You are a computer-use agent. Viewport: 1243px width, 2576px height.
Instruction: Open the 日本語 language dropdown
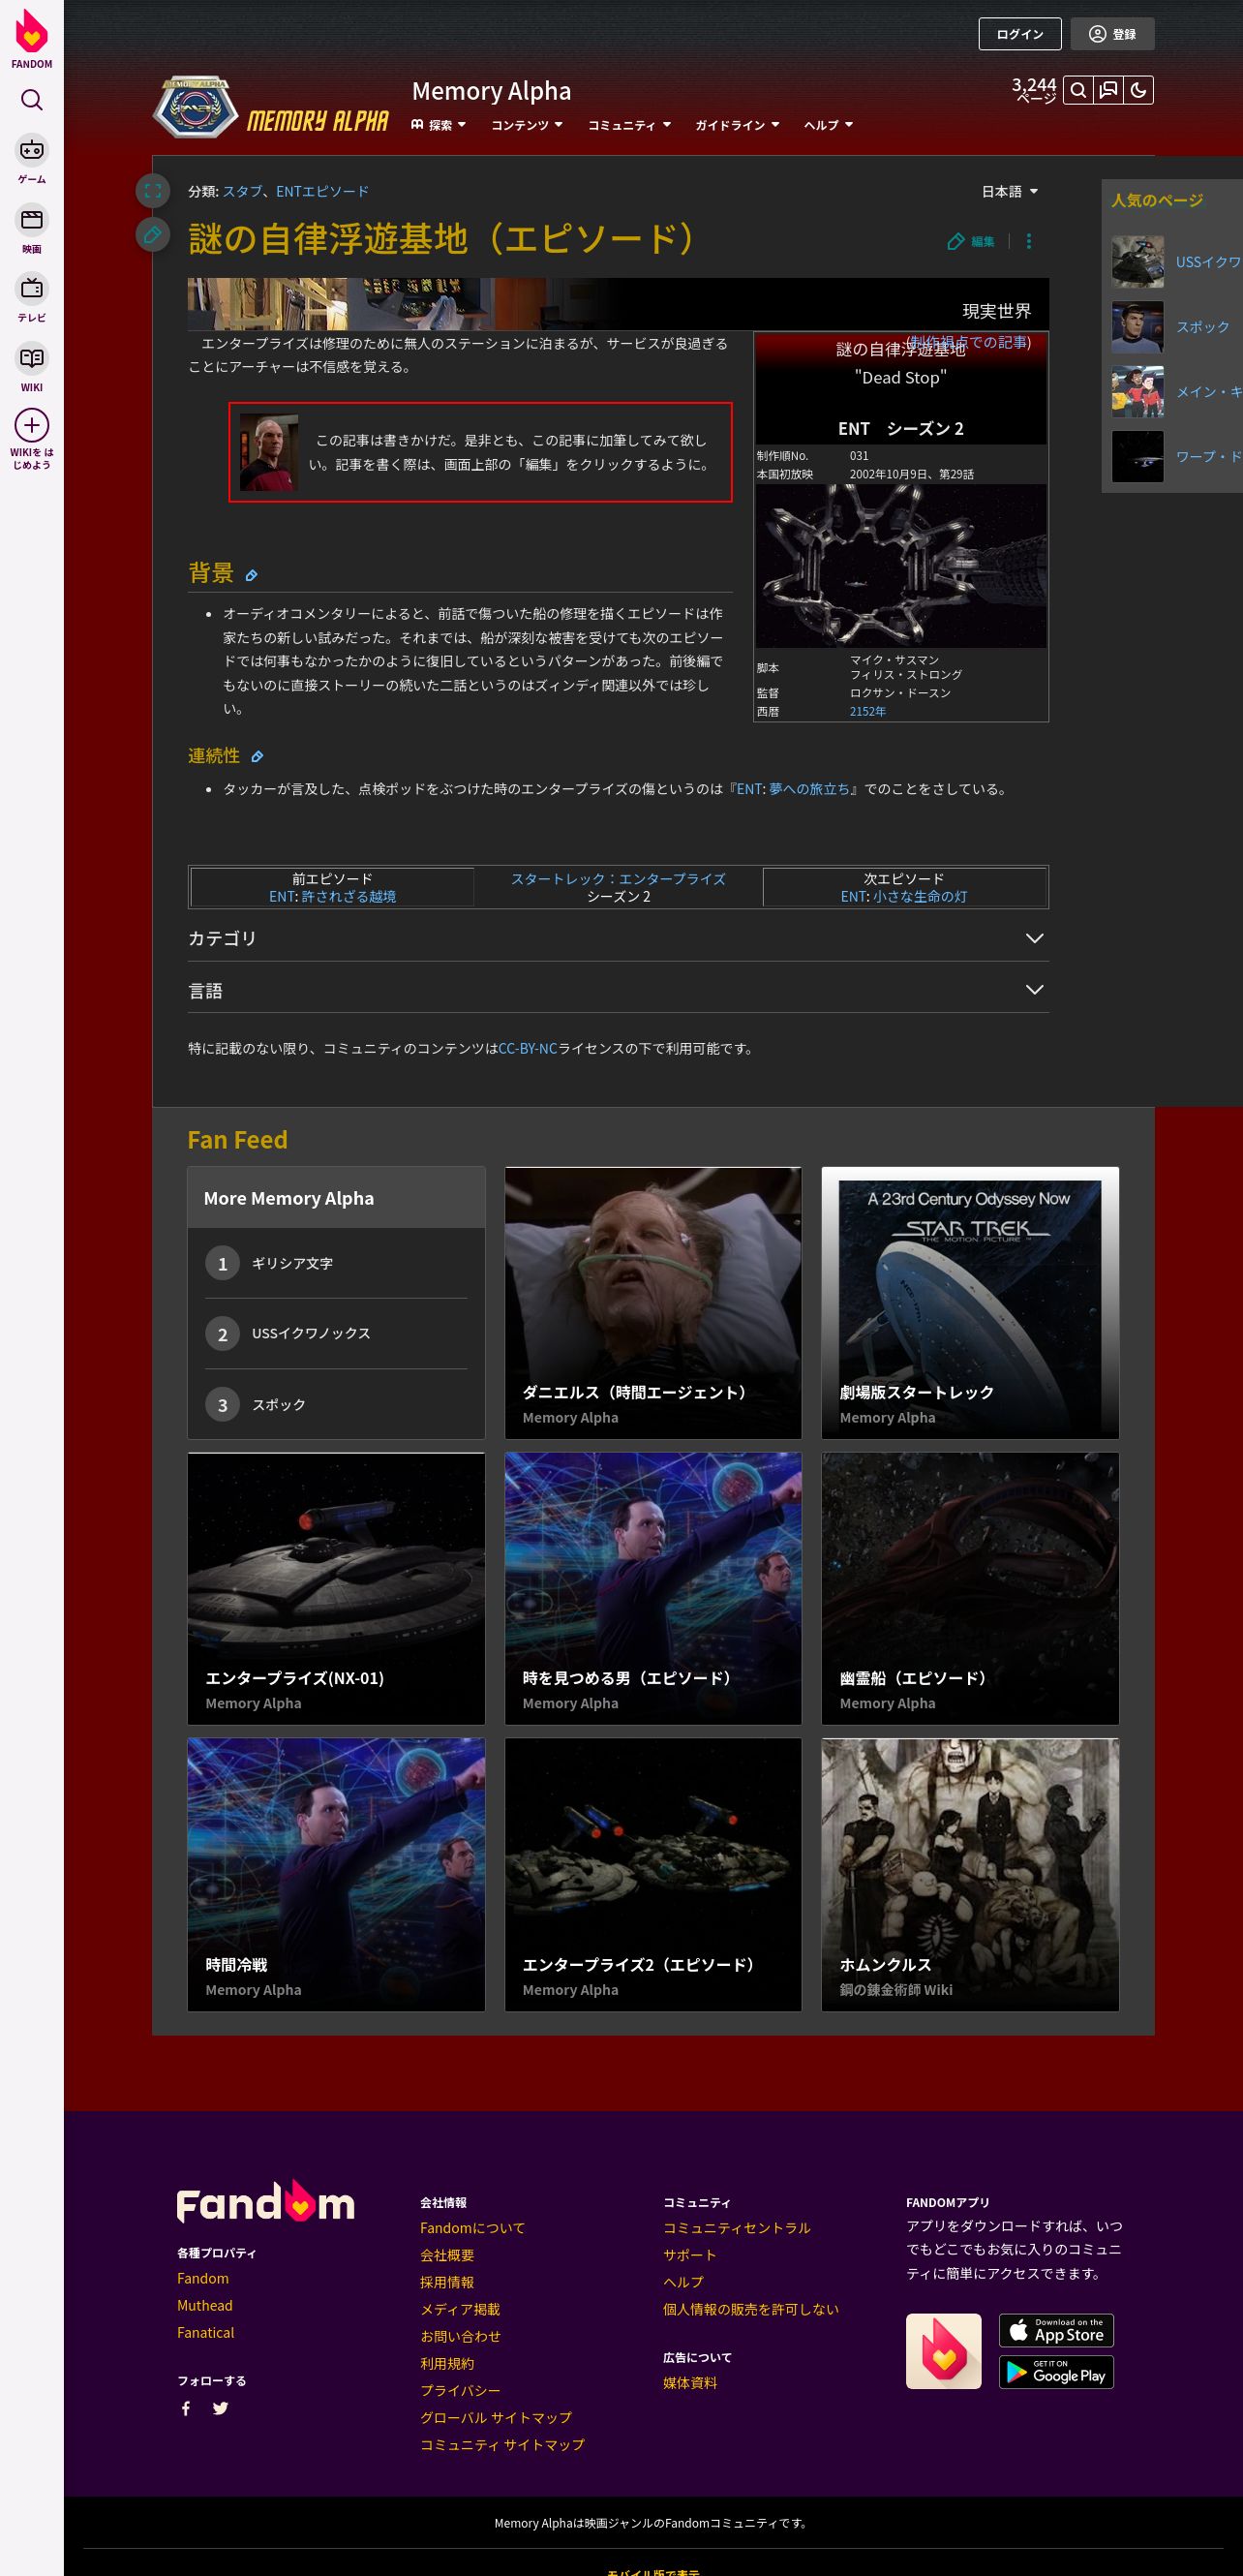[x=1010, y=191]
